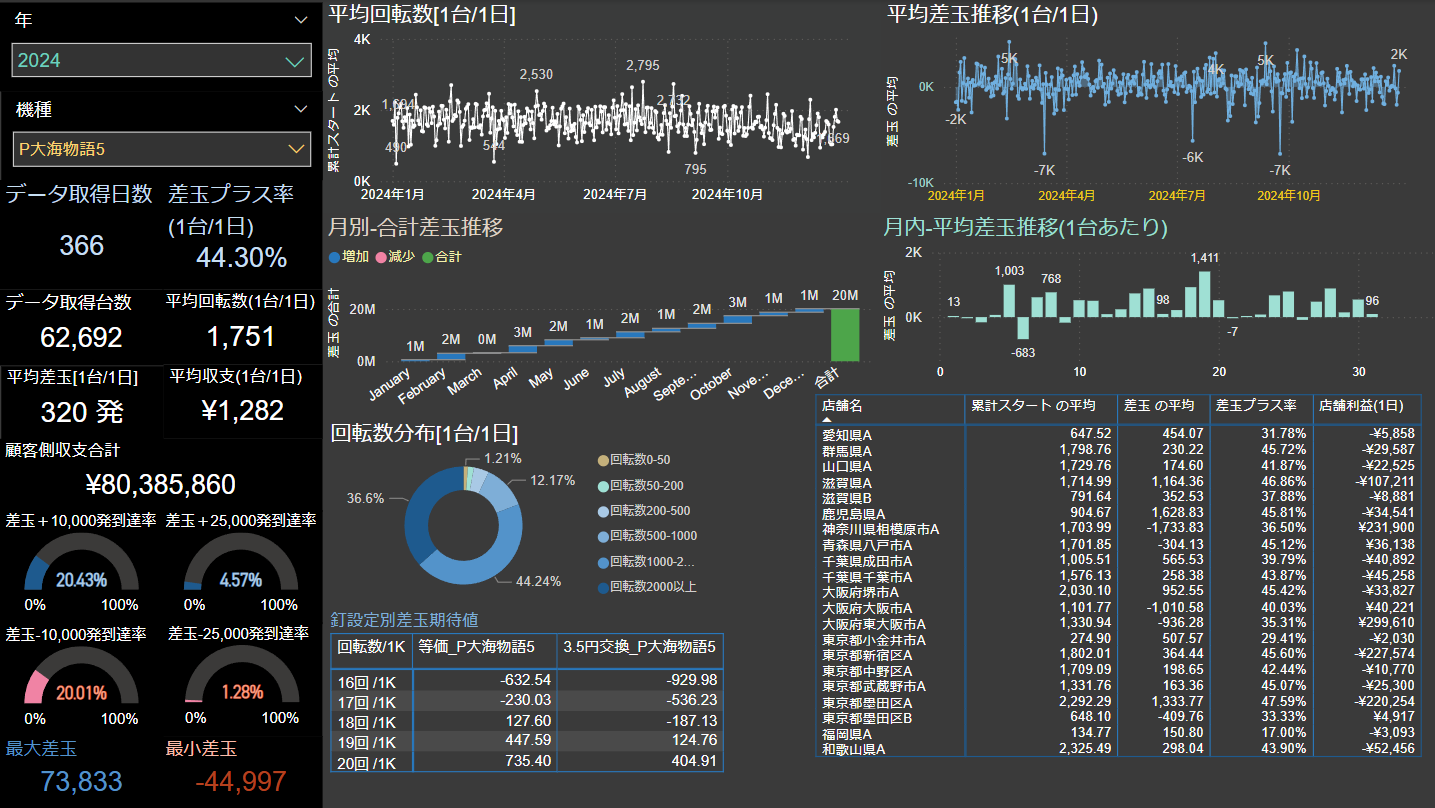The width and height of the screenshot is (1435, 808).
Task: Select the 回転数2000以上 legend item
Action: point(602,587)
